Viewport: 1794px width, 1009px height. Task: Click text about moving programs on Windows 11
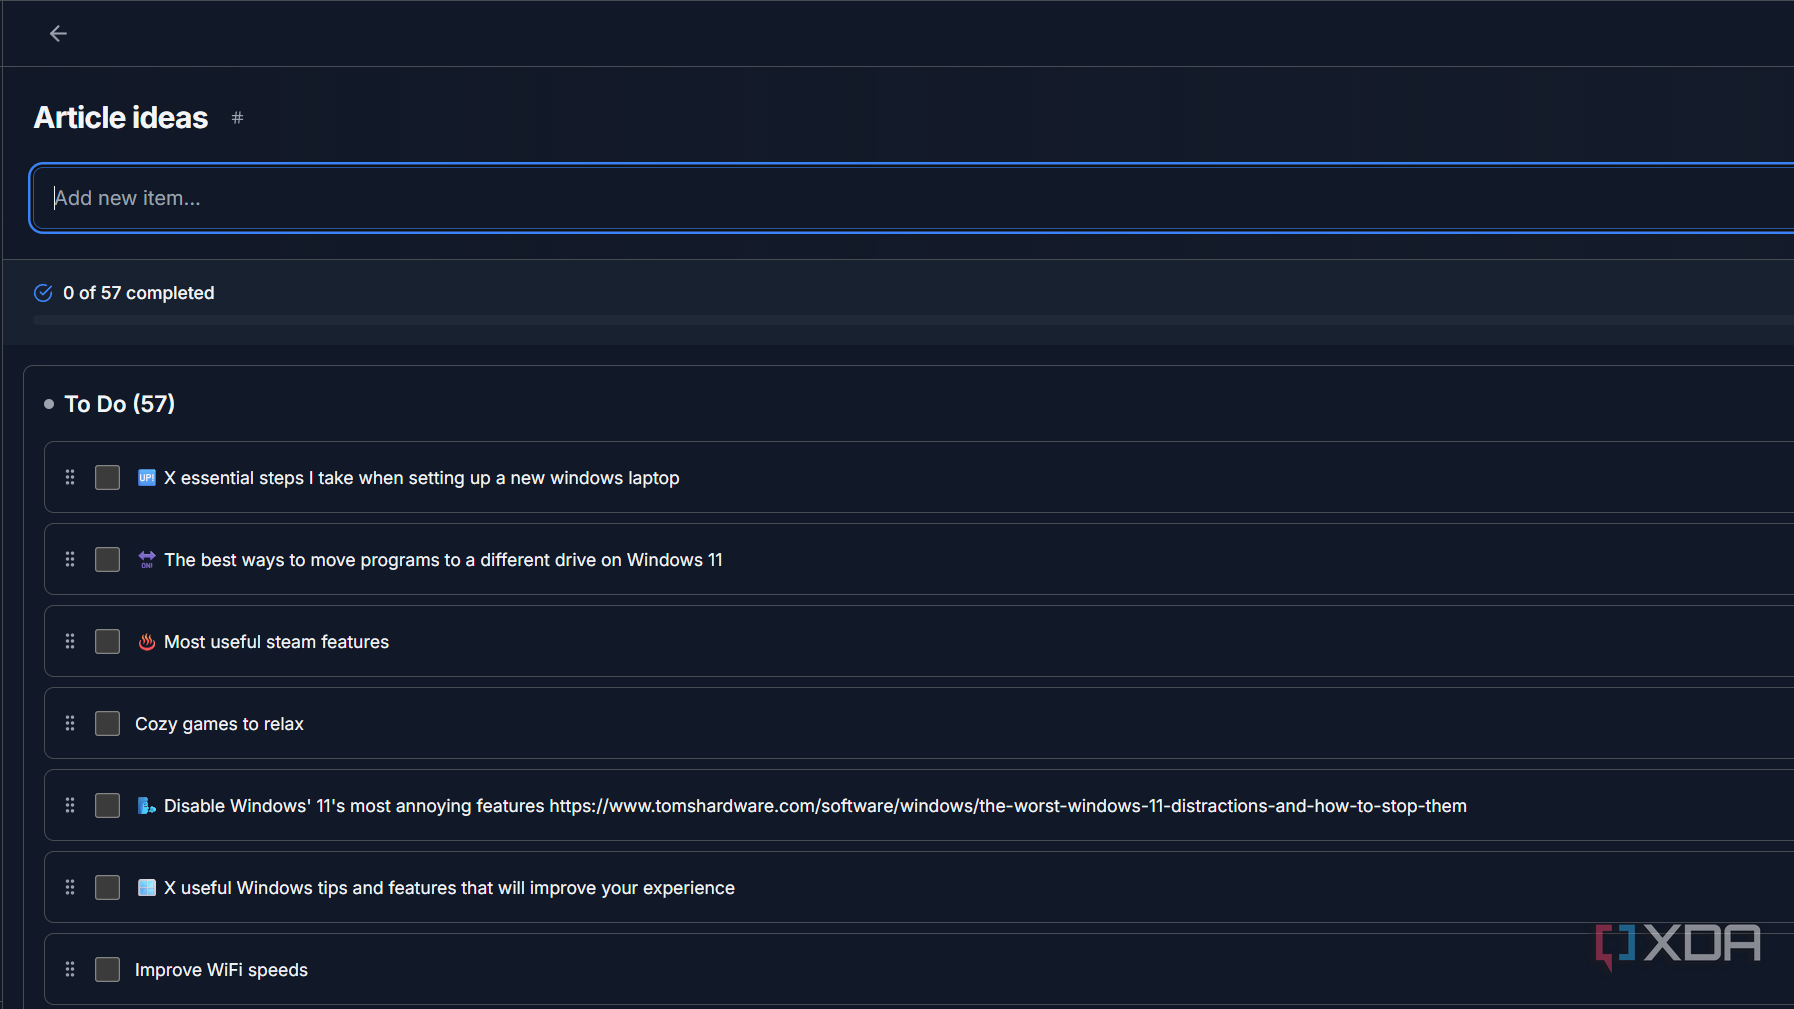443,560
